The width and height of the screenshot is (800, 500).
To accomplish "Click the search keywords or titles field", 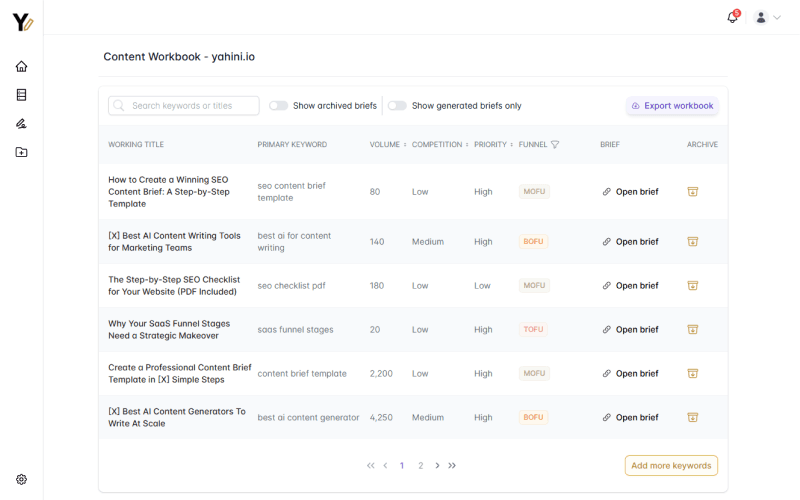I will (184, 106).
